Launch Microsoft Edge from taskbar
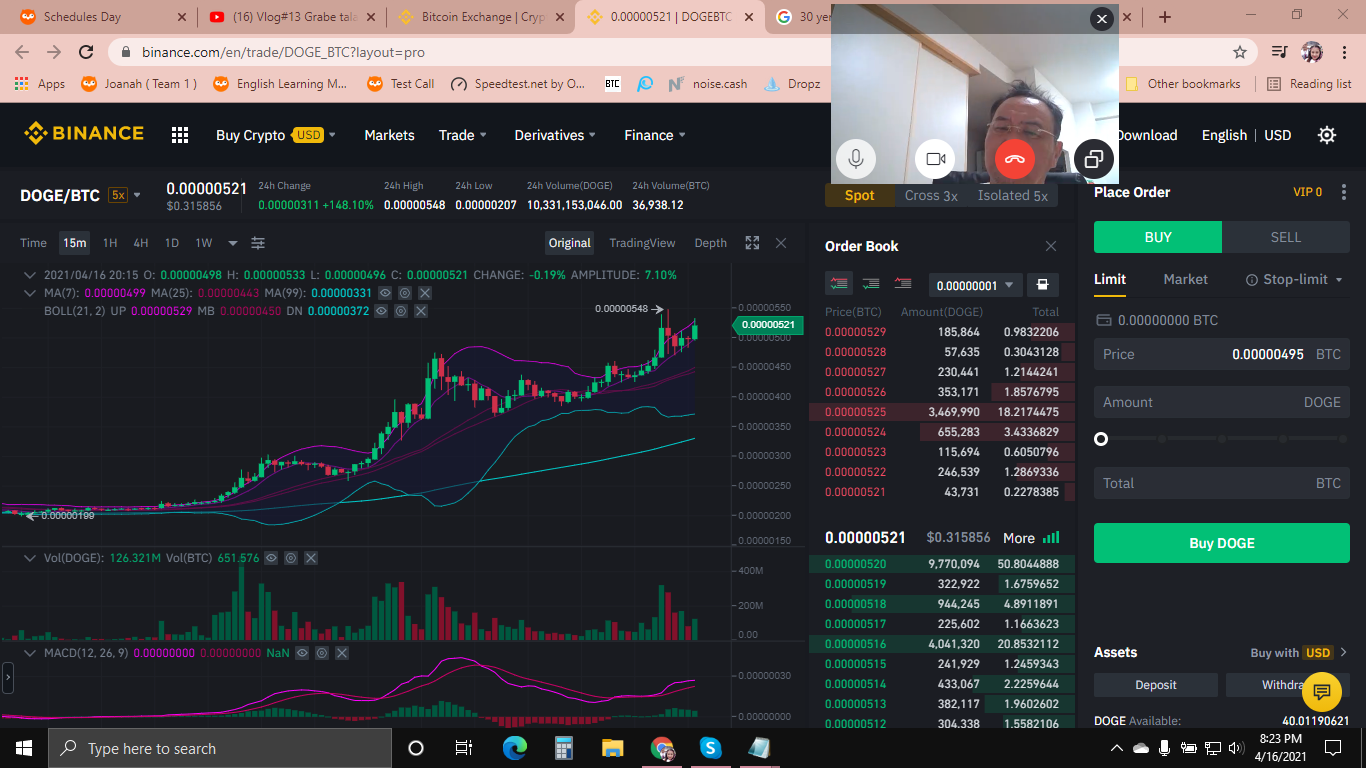This screenshot has width=1366, height=768. pos(514,748)
